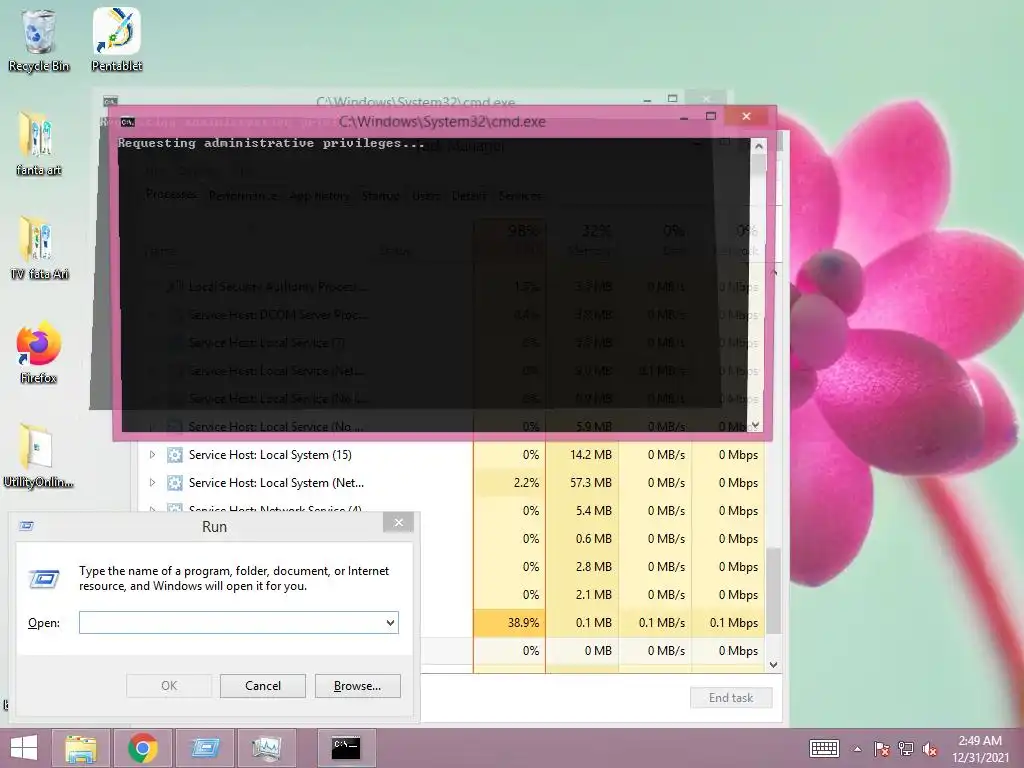Click the 0.6 MB memory cell

pos(583,539)
